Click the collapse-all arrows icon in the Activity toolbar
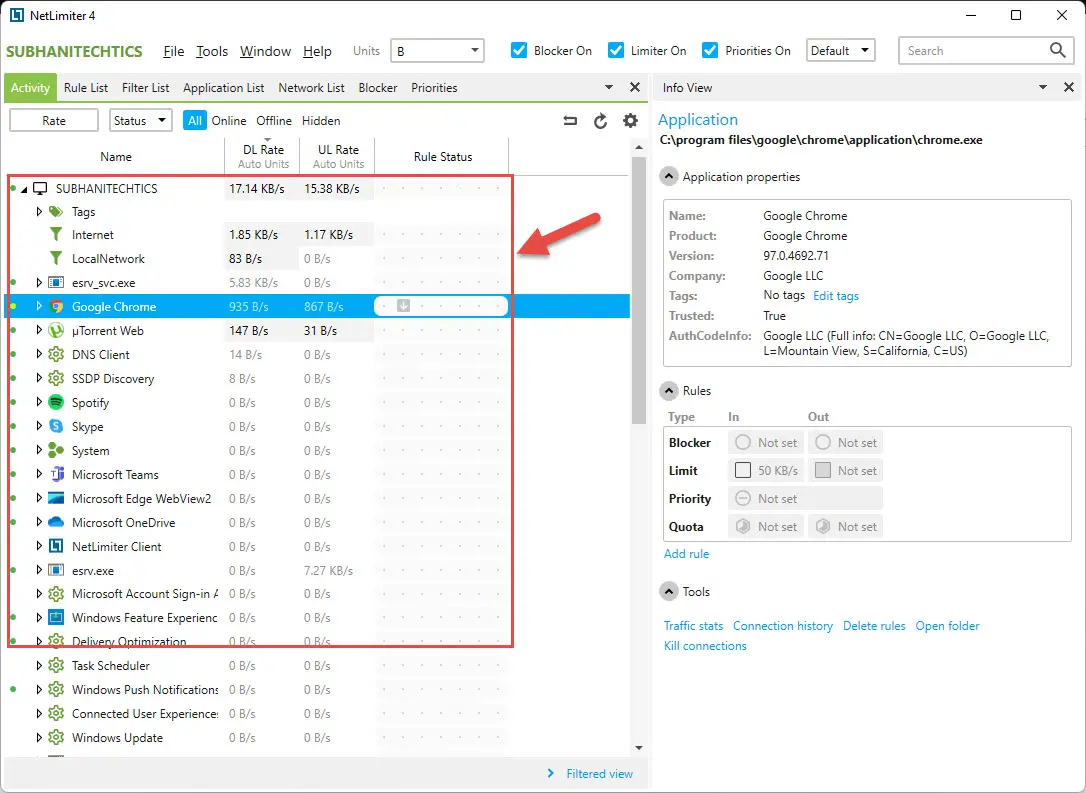1086x793 pixels. [570, 121]
